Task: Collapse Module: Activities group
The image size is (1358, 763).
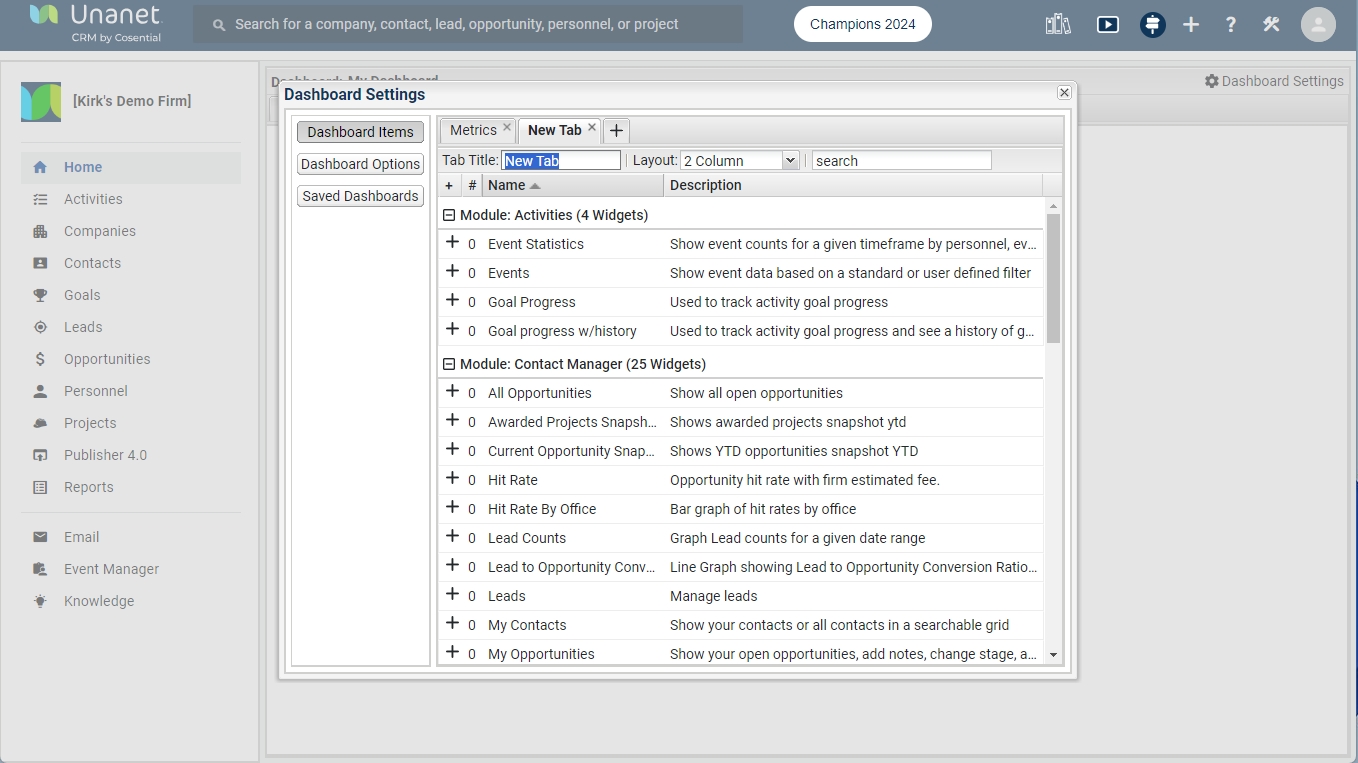Action: [449, 215]
